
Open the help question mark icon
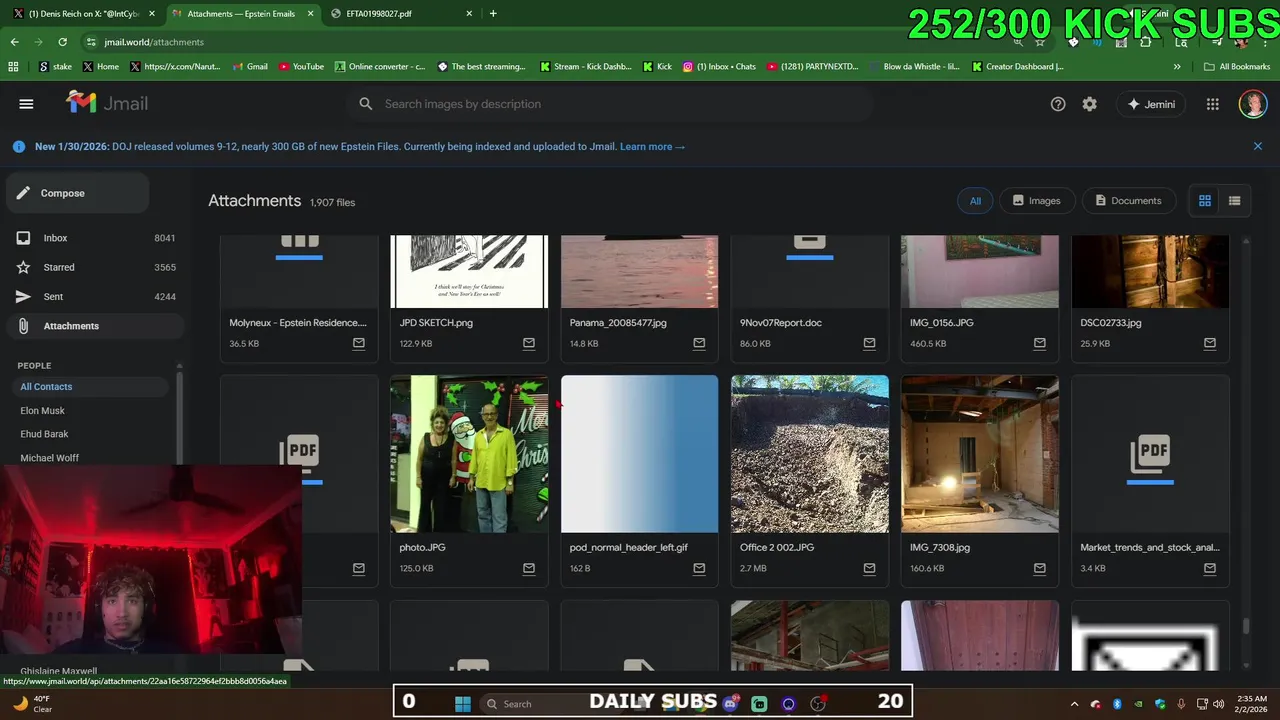[1058, 104]
